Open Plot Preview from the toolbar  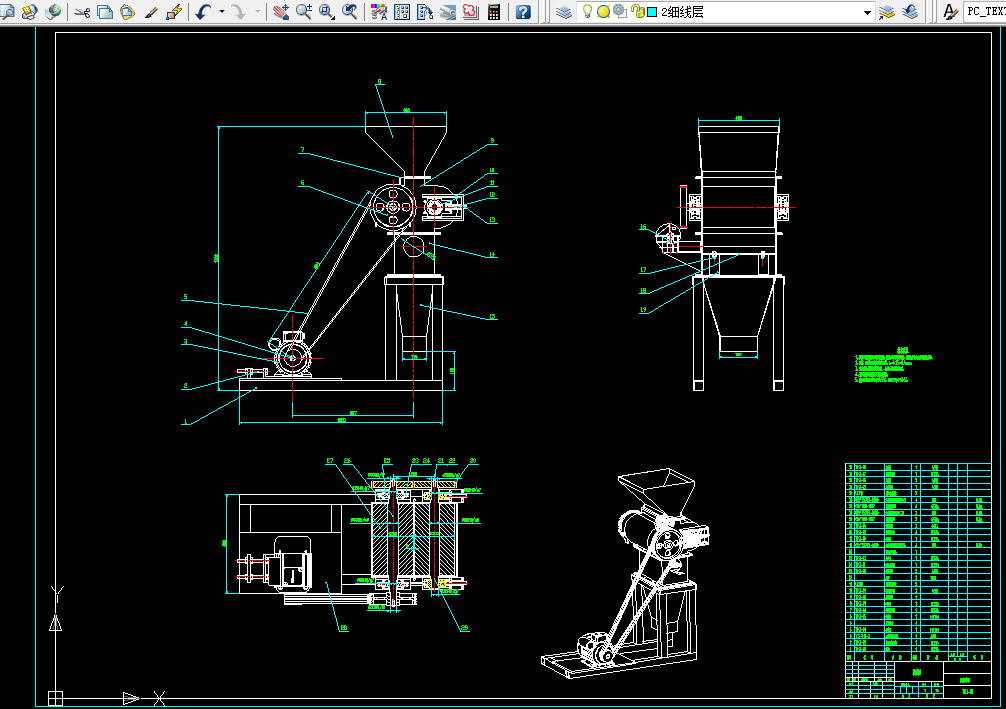click(x=8, y=12)
